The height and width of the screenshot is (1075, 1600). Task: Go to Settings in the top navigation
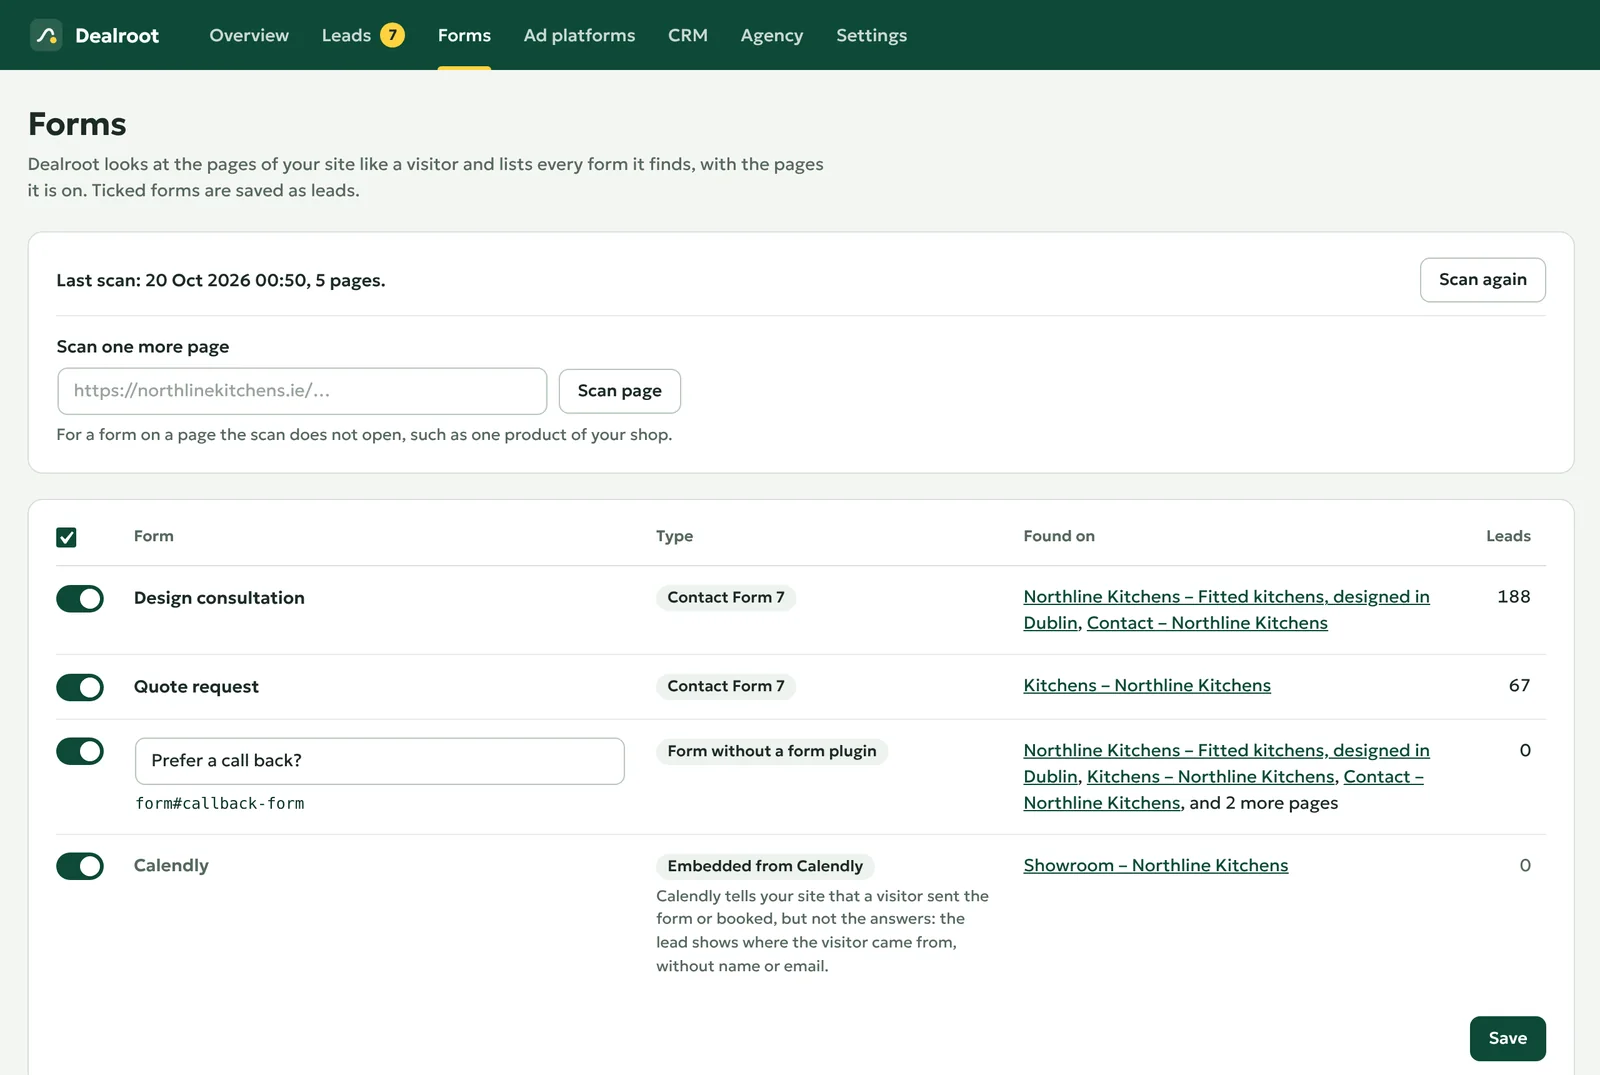click(872, 35)
